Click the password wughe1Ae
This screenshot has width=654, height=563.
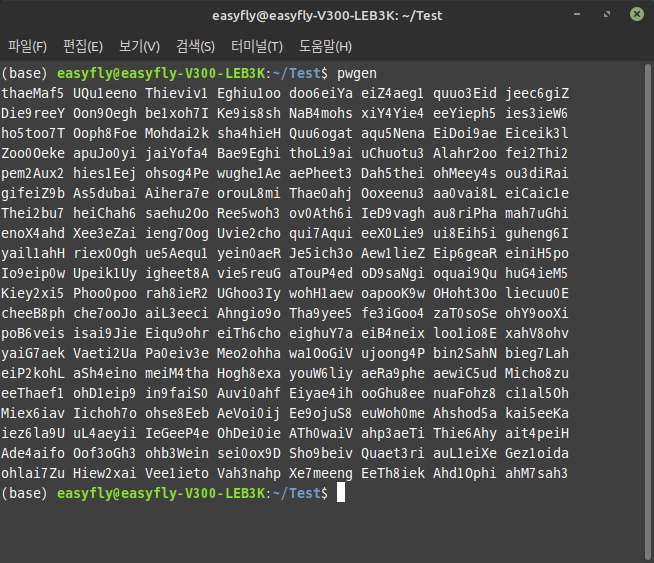(x=249, y=173)
